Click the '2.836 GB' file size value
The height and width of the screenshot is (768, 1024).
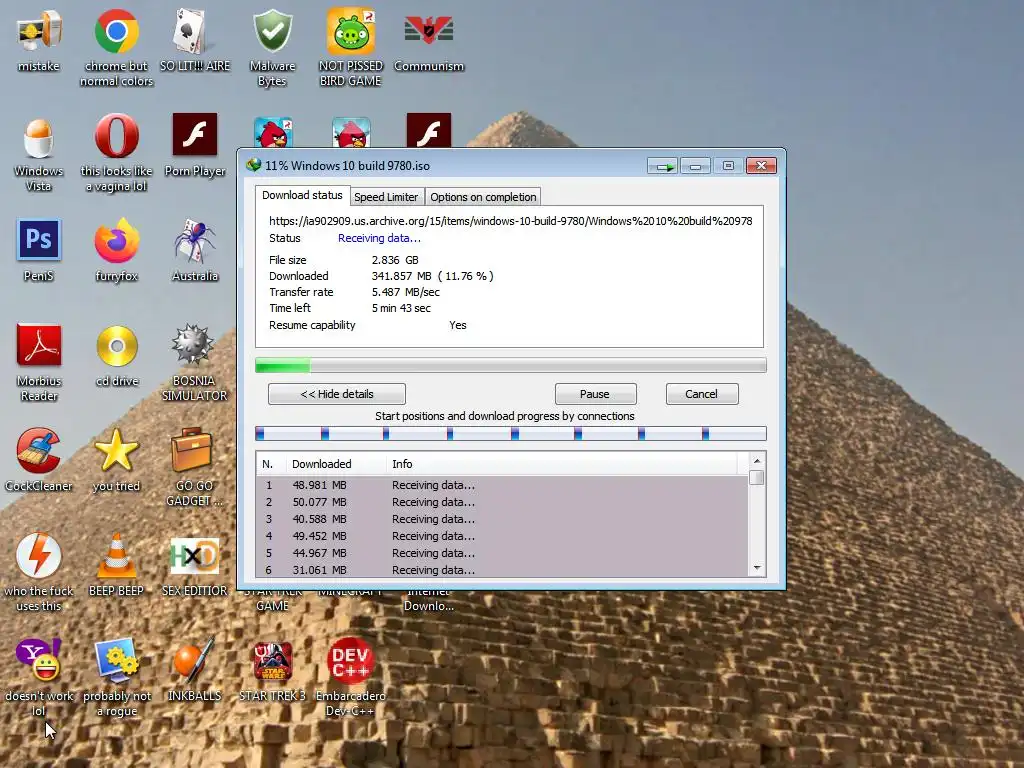pyautogui.click(x=395, y=260)
